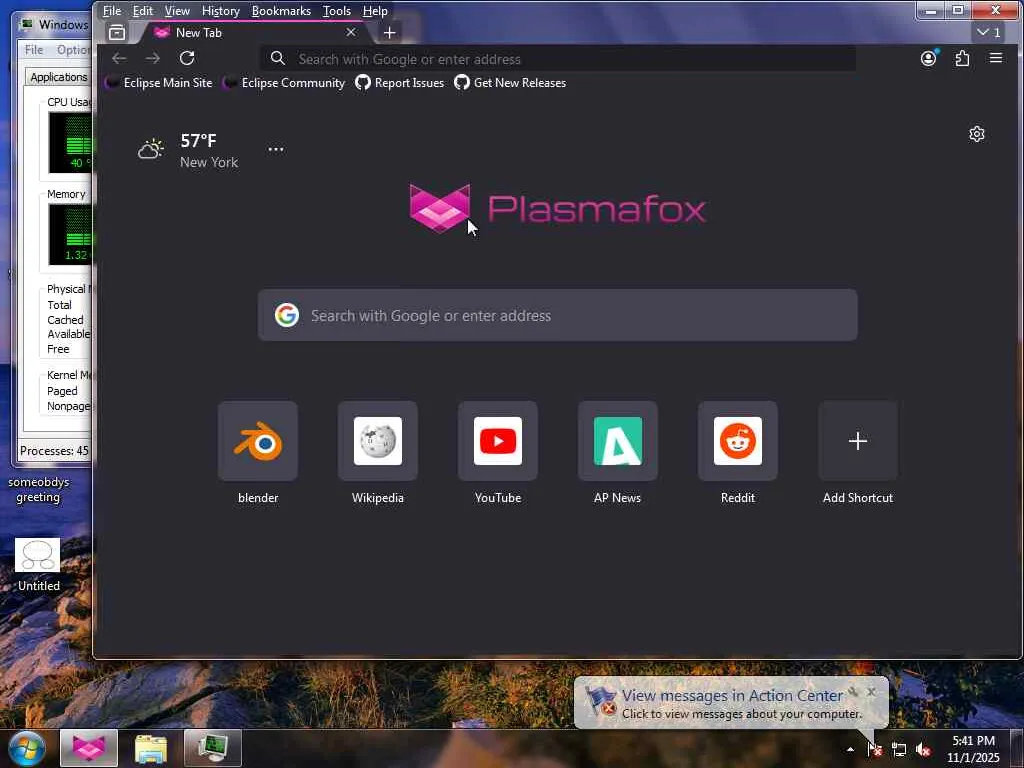The width and height of the screenshot is (1024, 768).
Task: Open the Bookmarks menu
Action: 281,10
